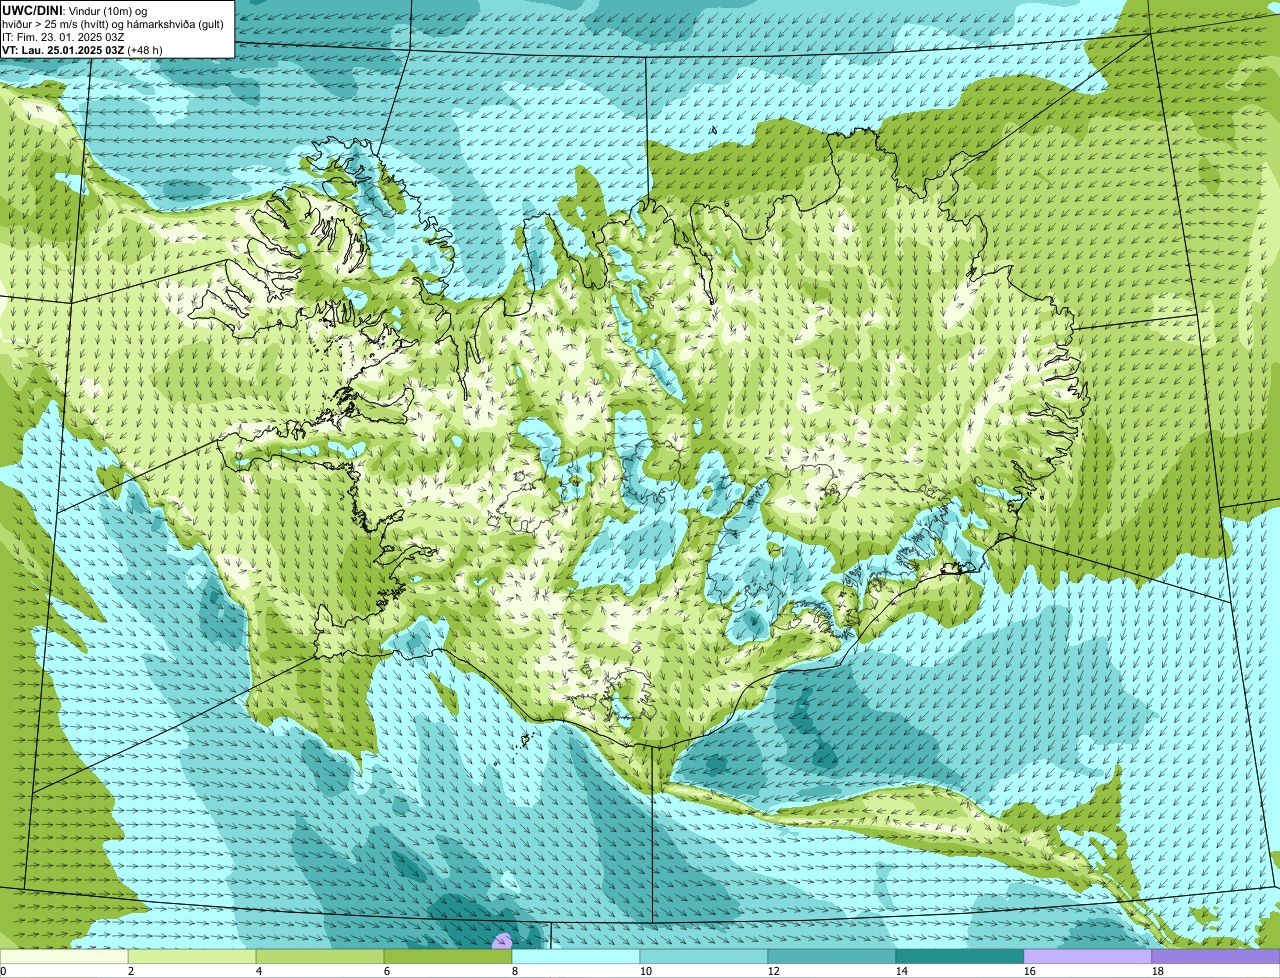The image size is (1280, 978).
Task: Click the legend scale label '0'
Action: 3,971
